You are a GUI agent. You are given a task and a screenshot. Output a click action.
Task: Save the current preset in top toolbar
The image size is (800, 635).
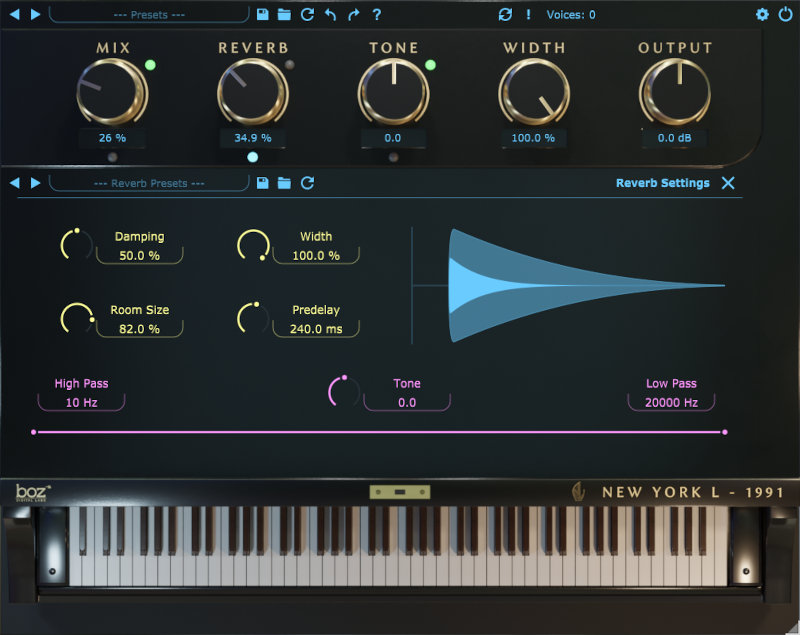point(262,15)
